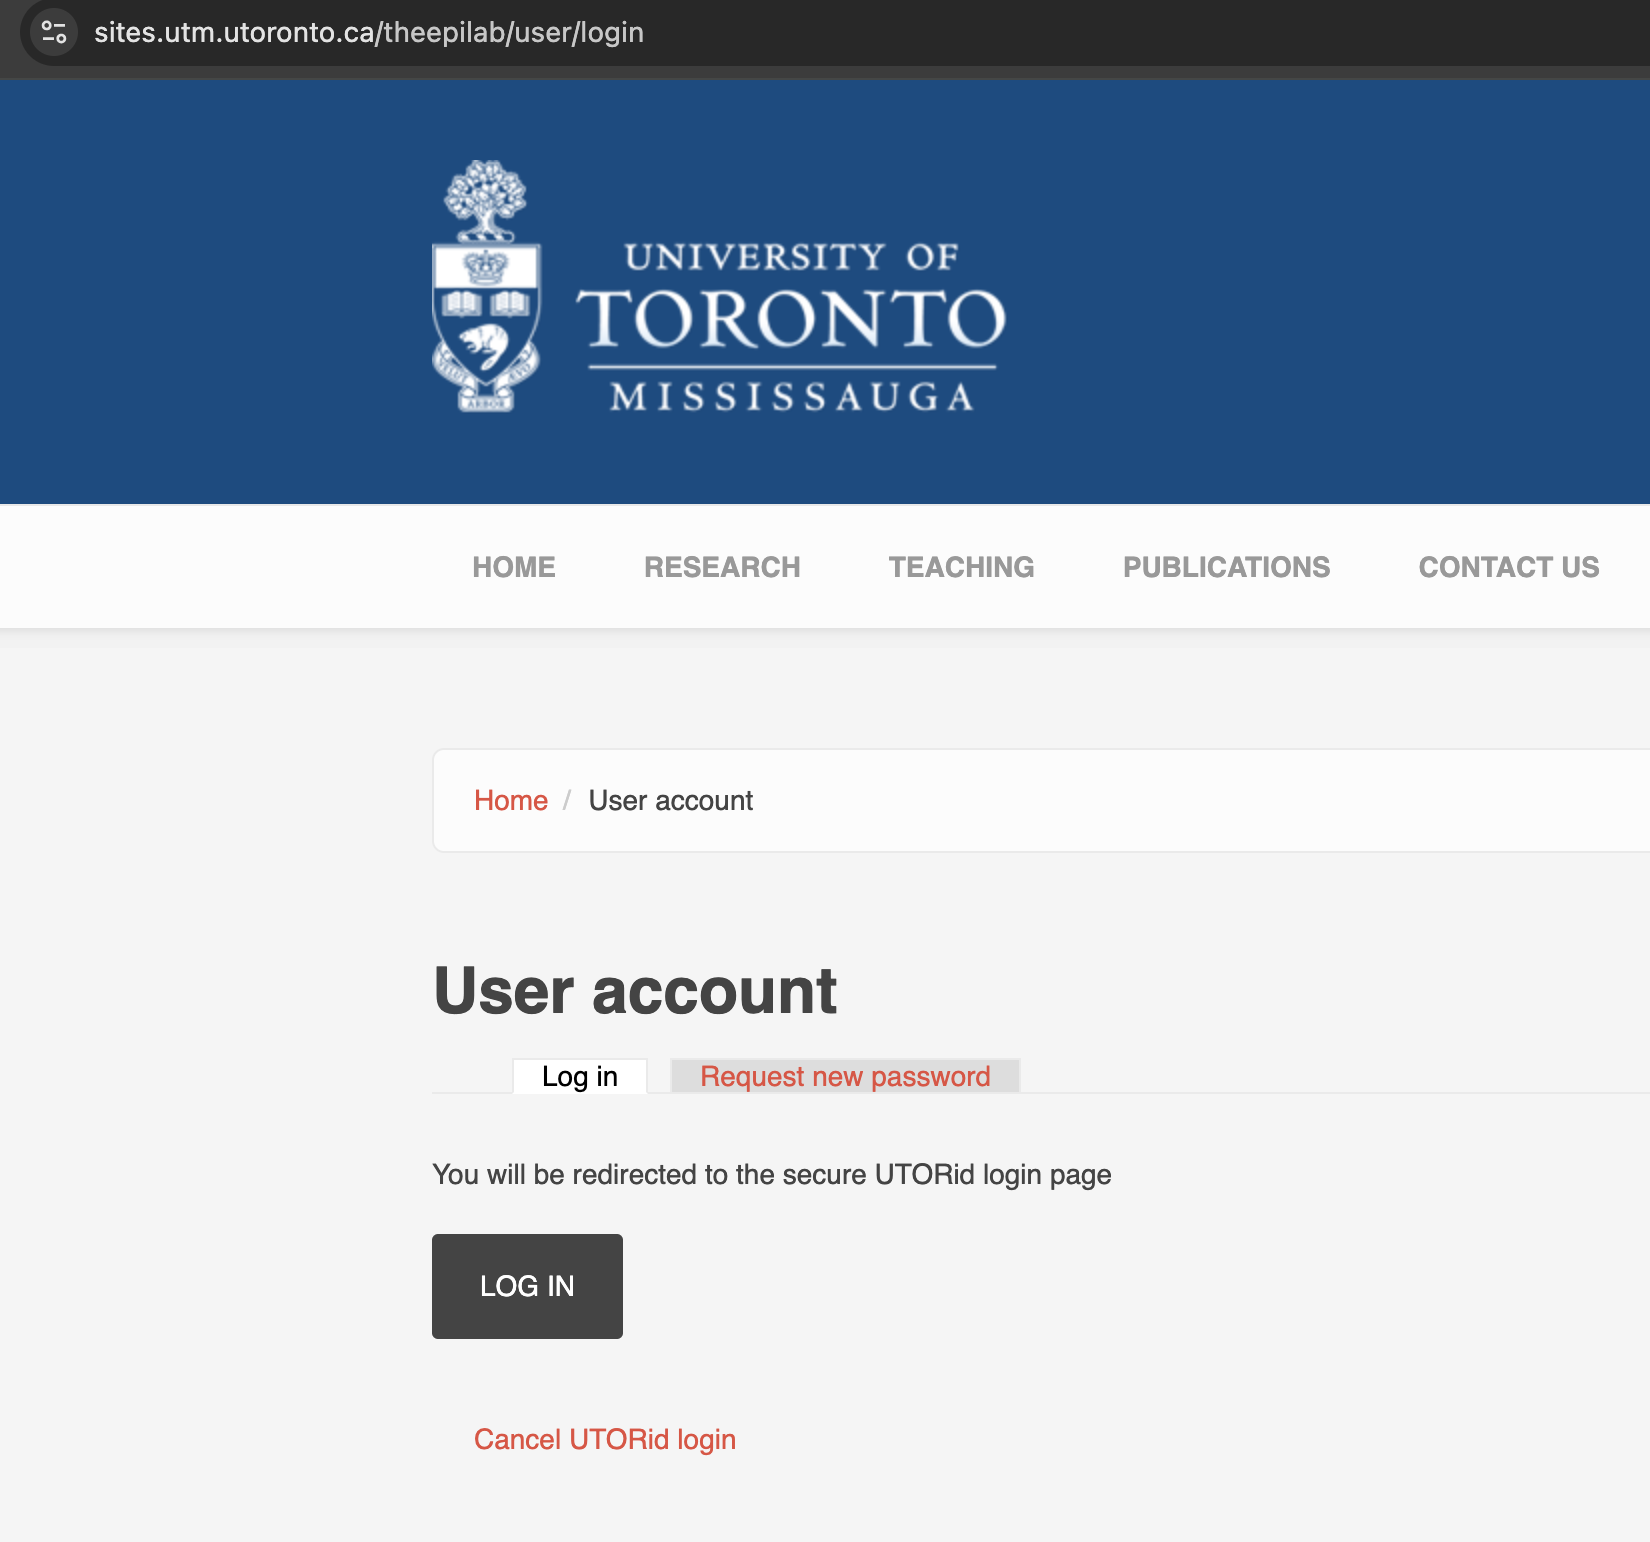Screen dimensions: 1650x1542
Task: Go to the RESEARCH page
Action: pyautogui.click(x=721, y=567)
